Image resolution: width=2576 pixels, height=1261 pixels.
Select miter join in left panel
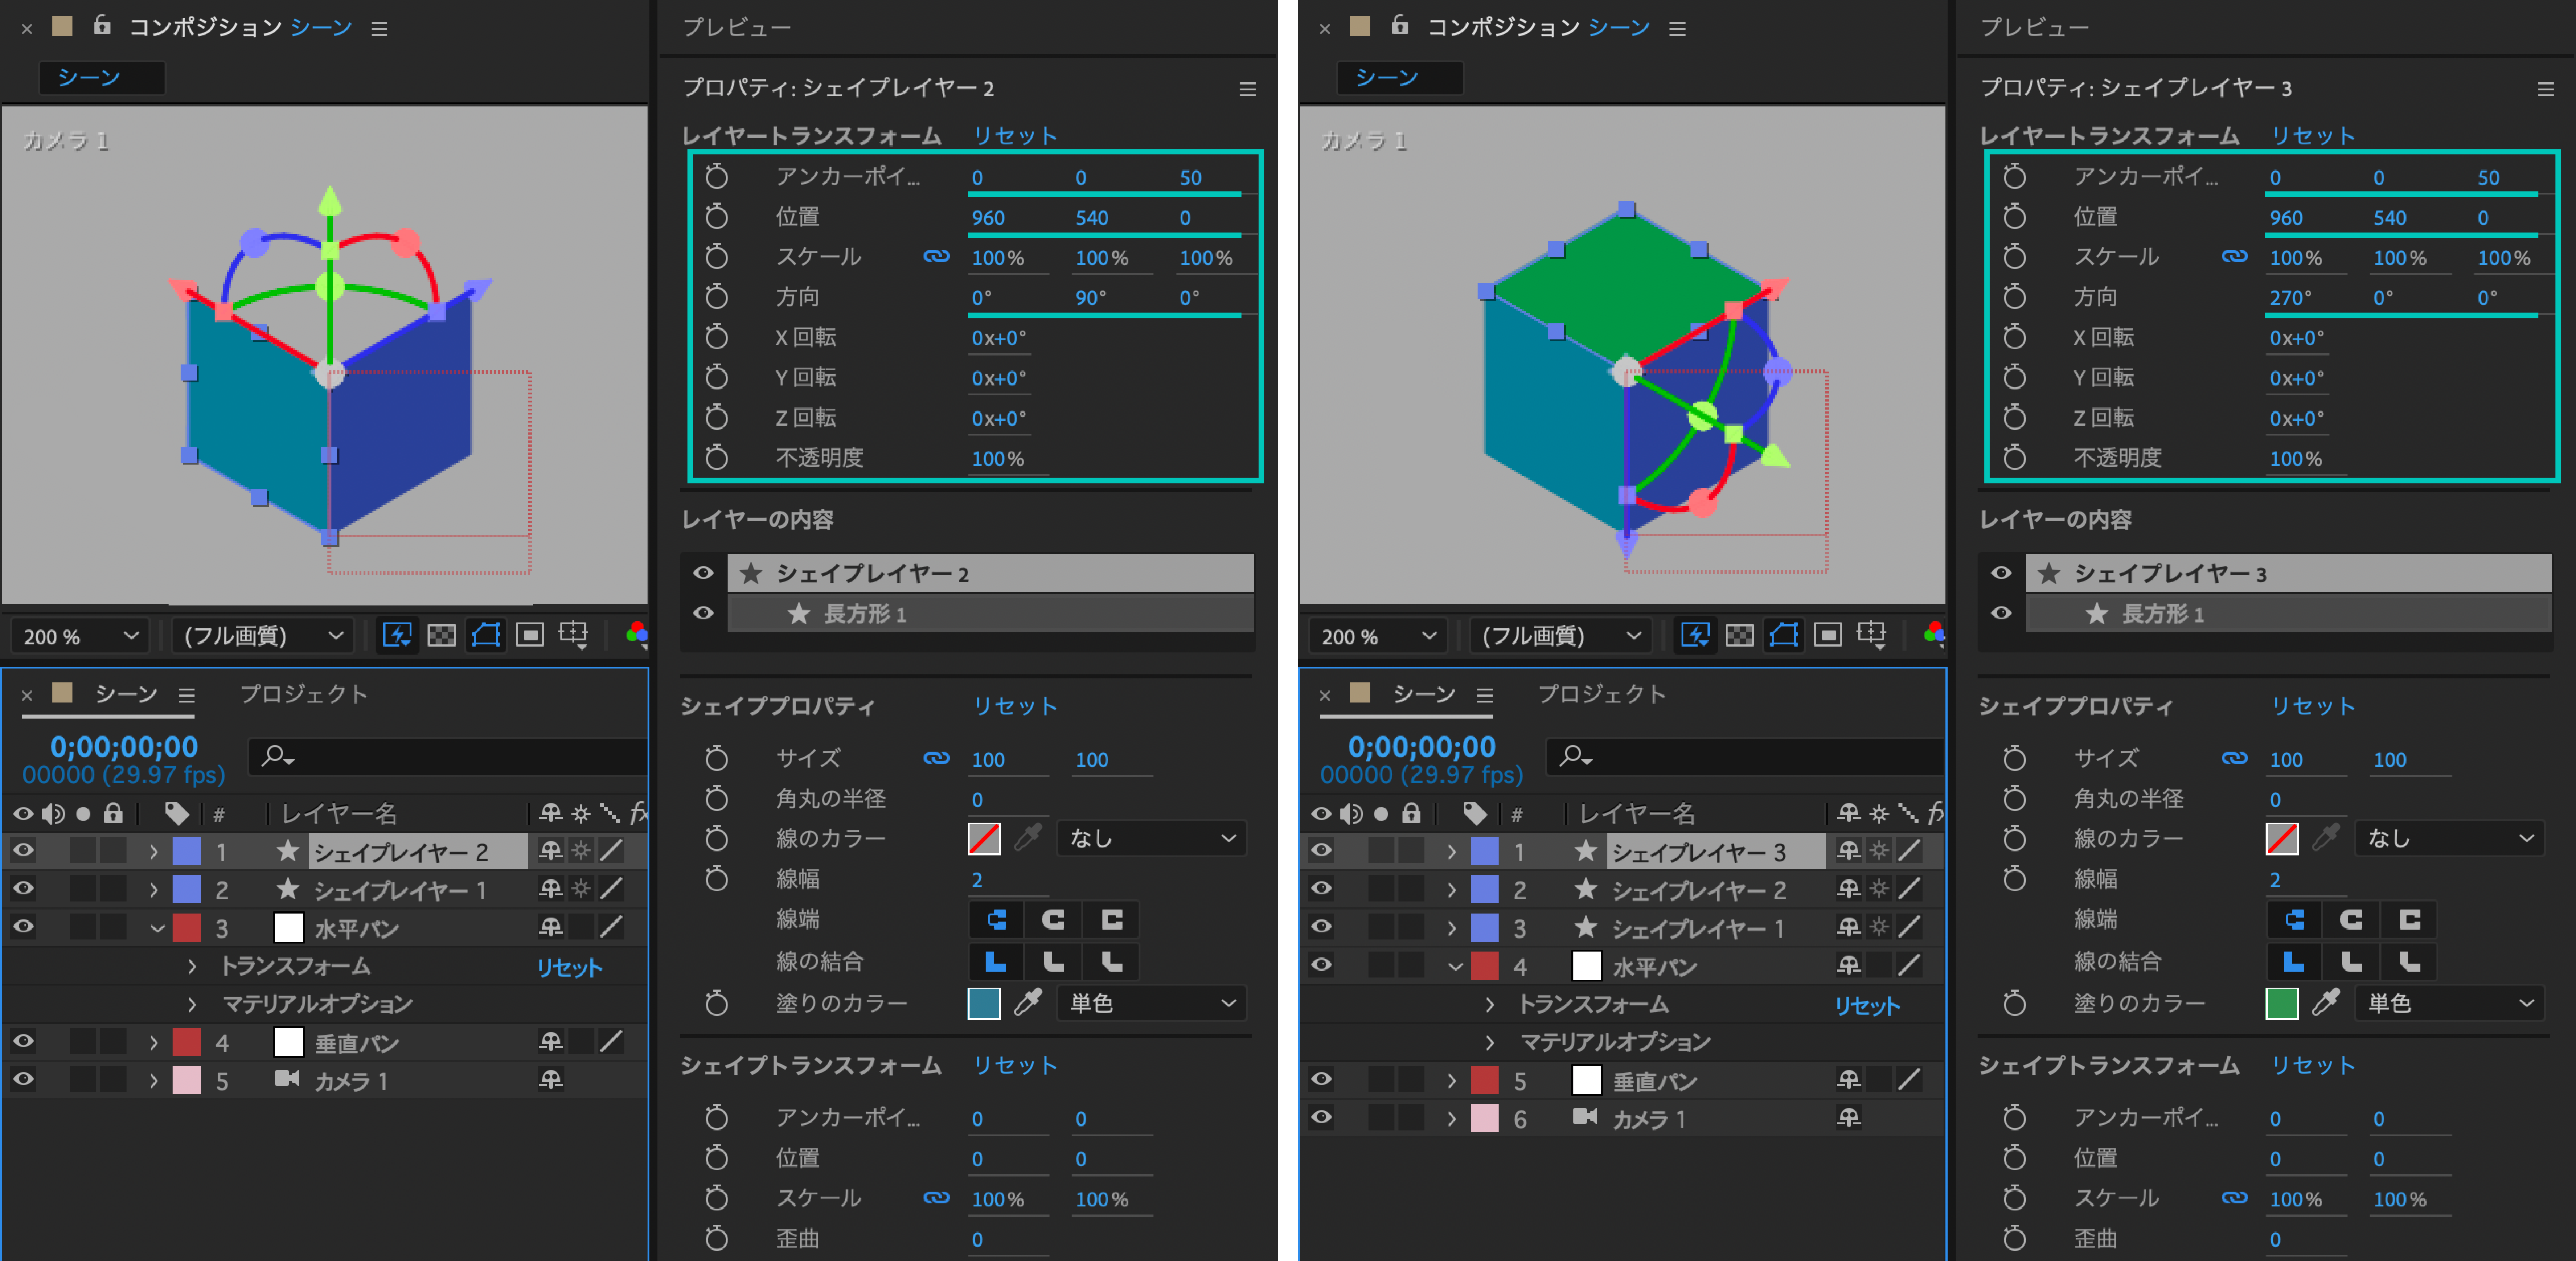996,962
